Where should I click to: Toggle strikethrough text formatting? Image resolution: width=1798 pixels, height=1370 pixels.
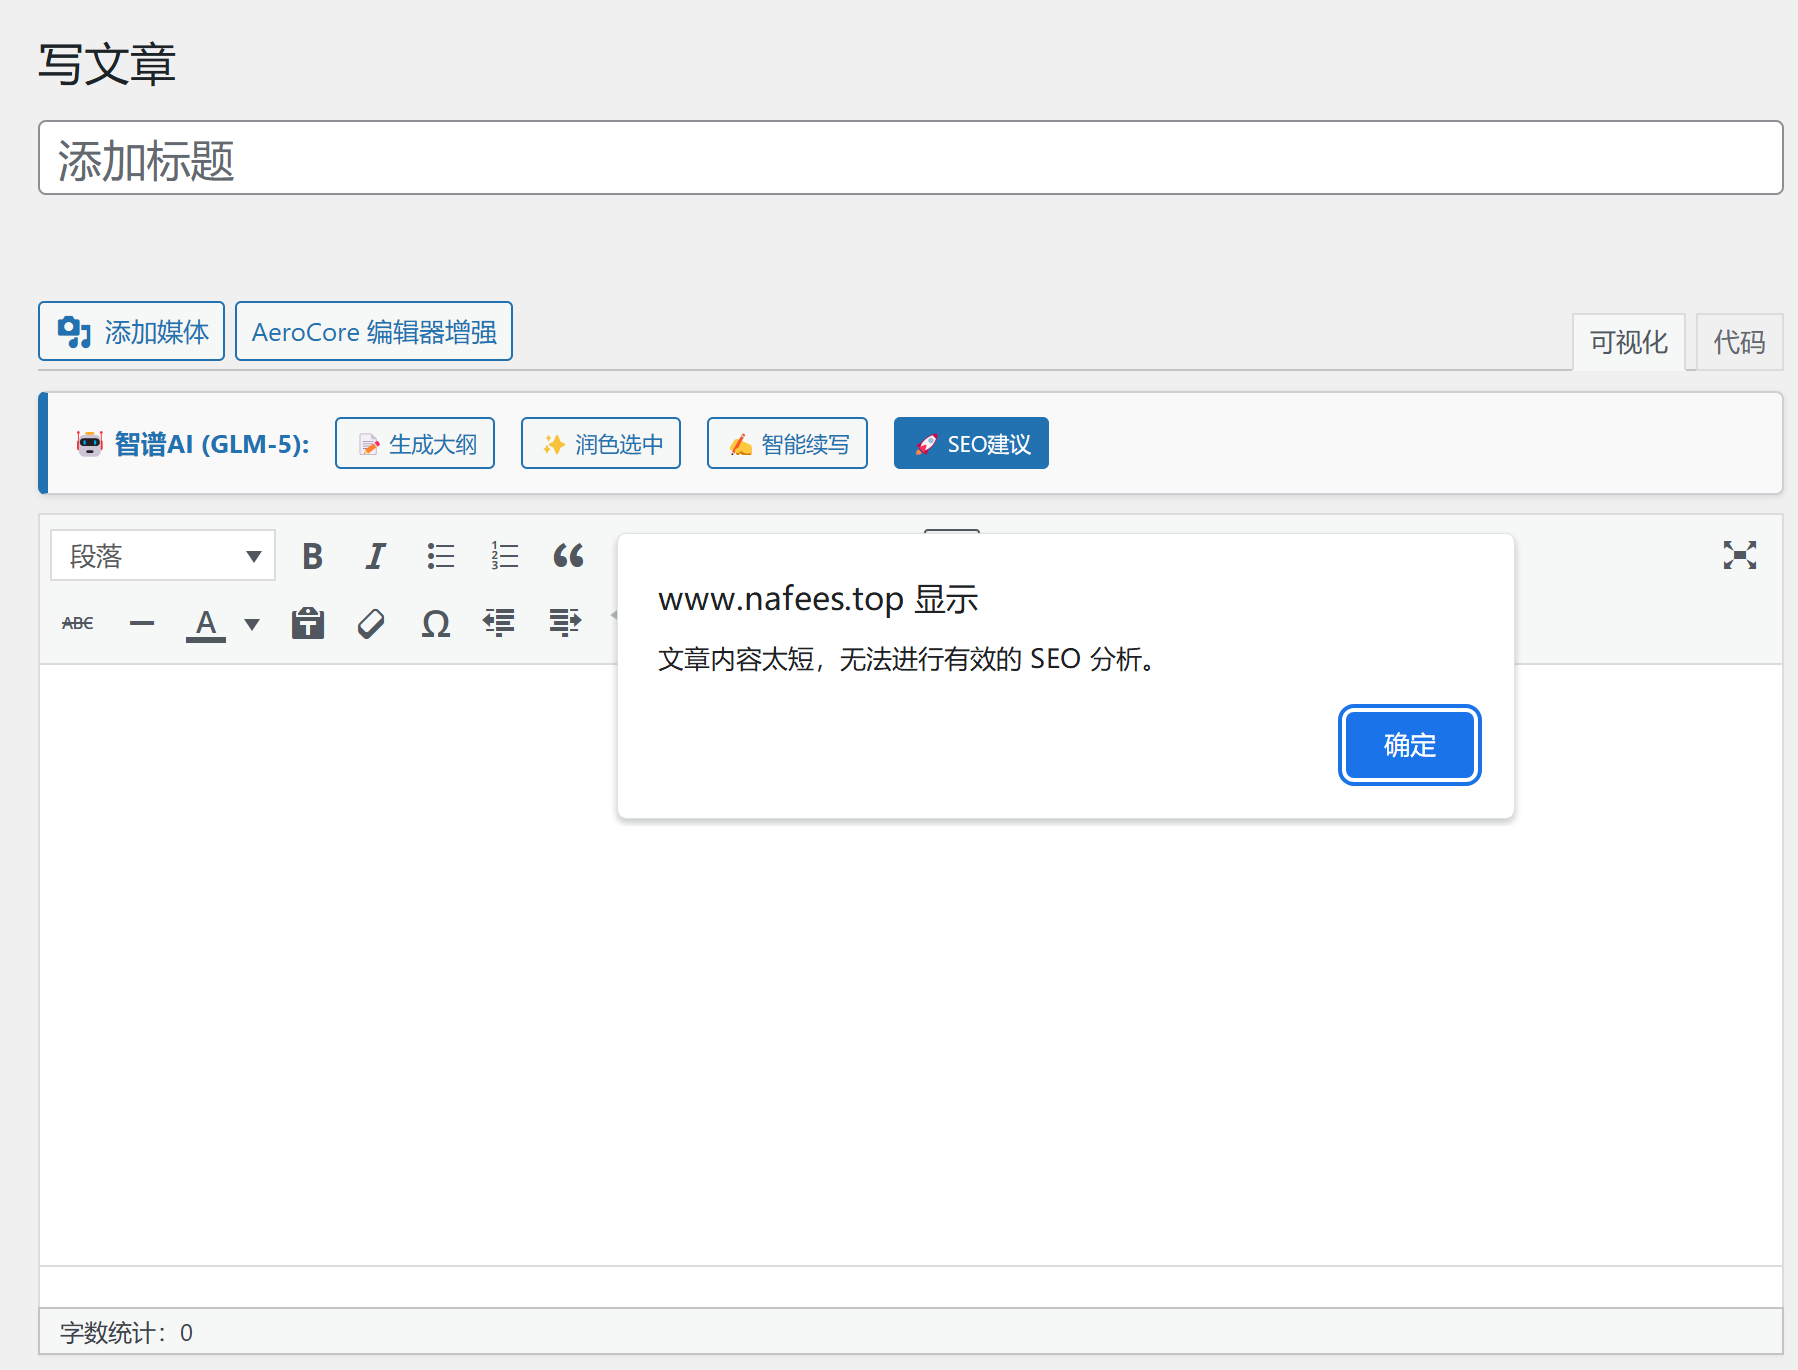tap(78, 623)
